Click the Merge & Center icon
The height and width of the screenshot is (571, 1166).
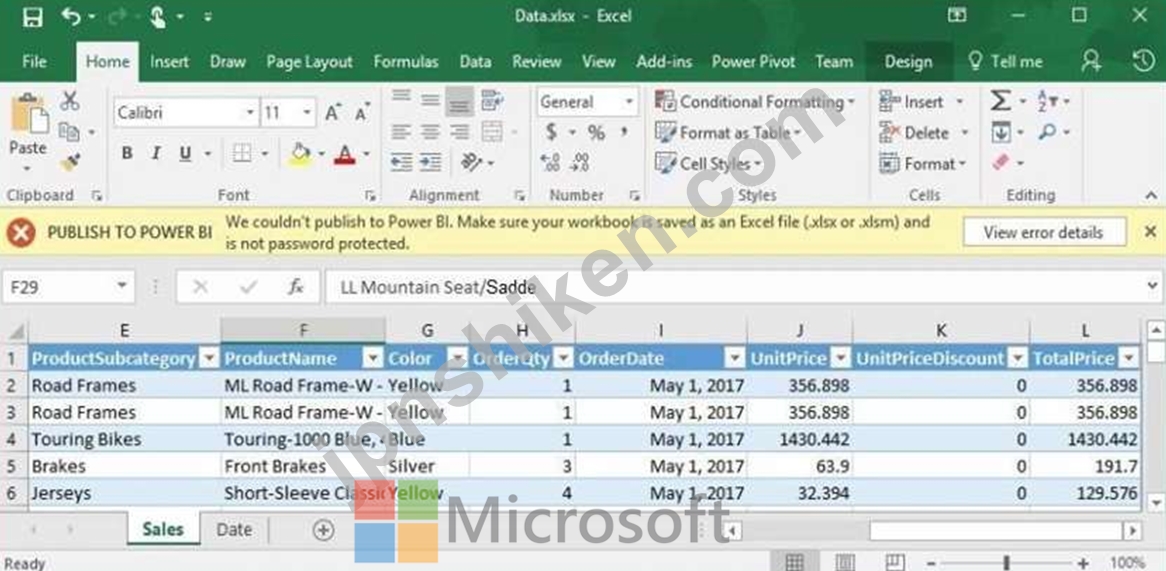(x=492, y=132)
